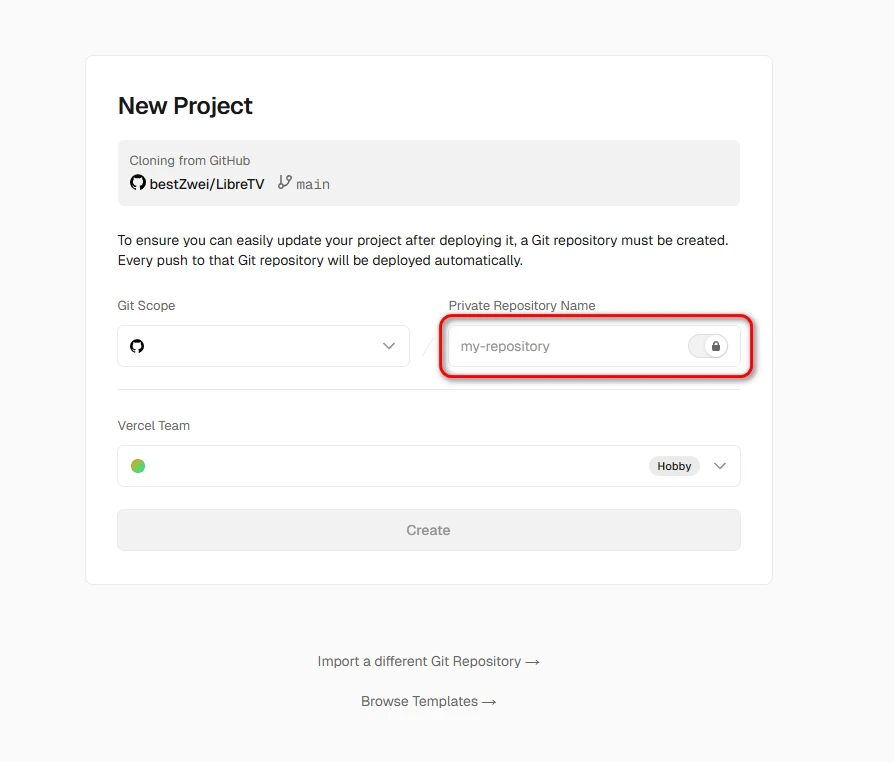Click the GitHub icon beside bestZwei/LibreTV

[x=138, y=183]
